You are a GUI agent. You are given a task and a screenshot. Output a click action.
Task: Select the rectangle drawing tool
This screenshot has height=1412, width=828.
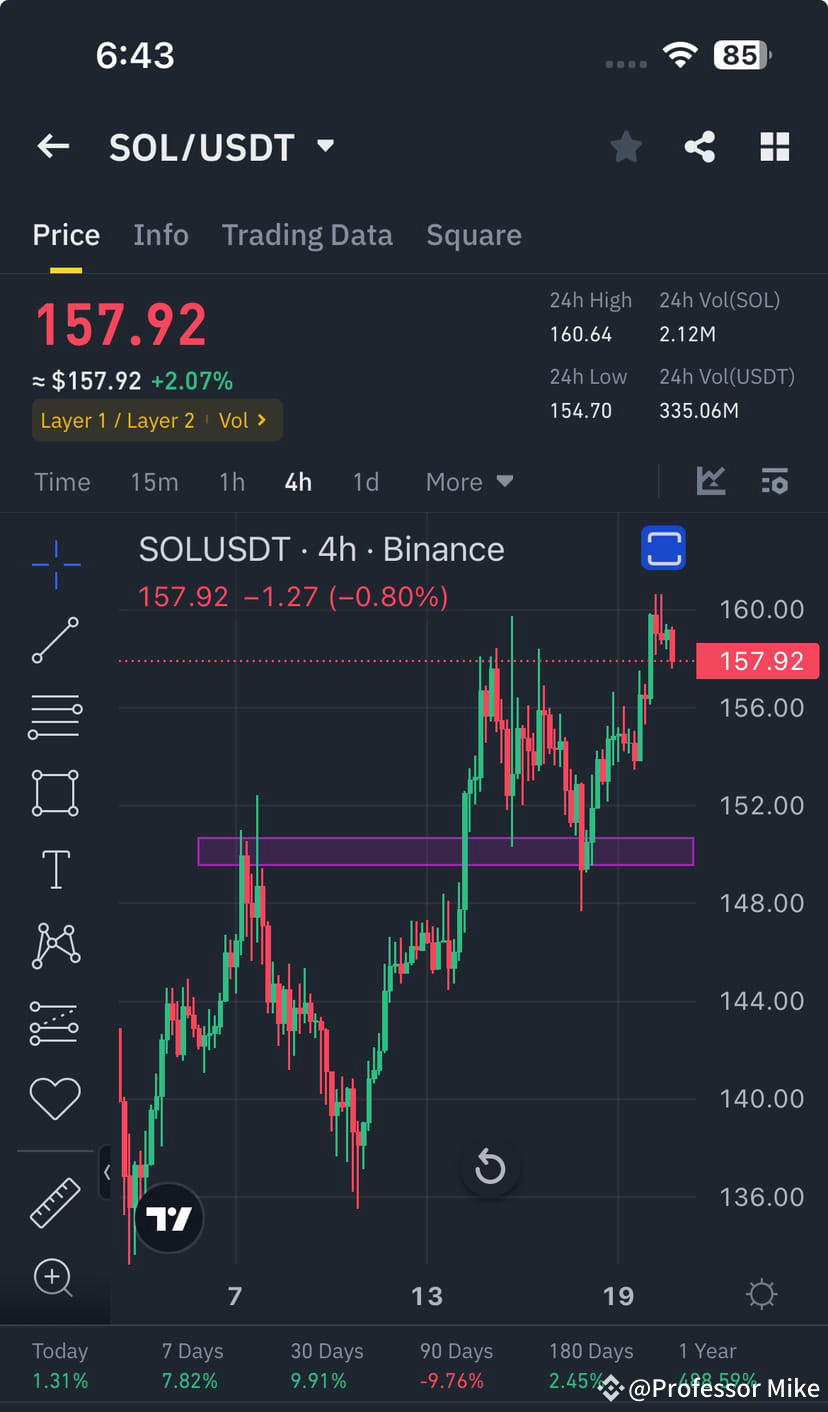54,793
